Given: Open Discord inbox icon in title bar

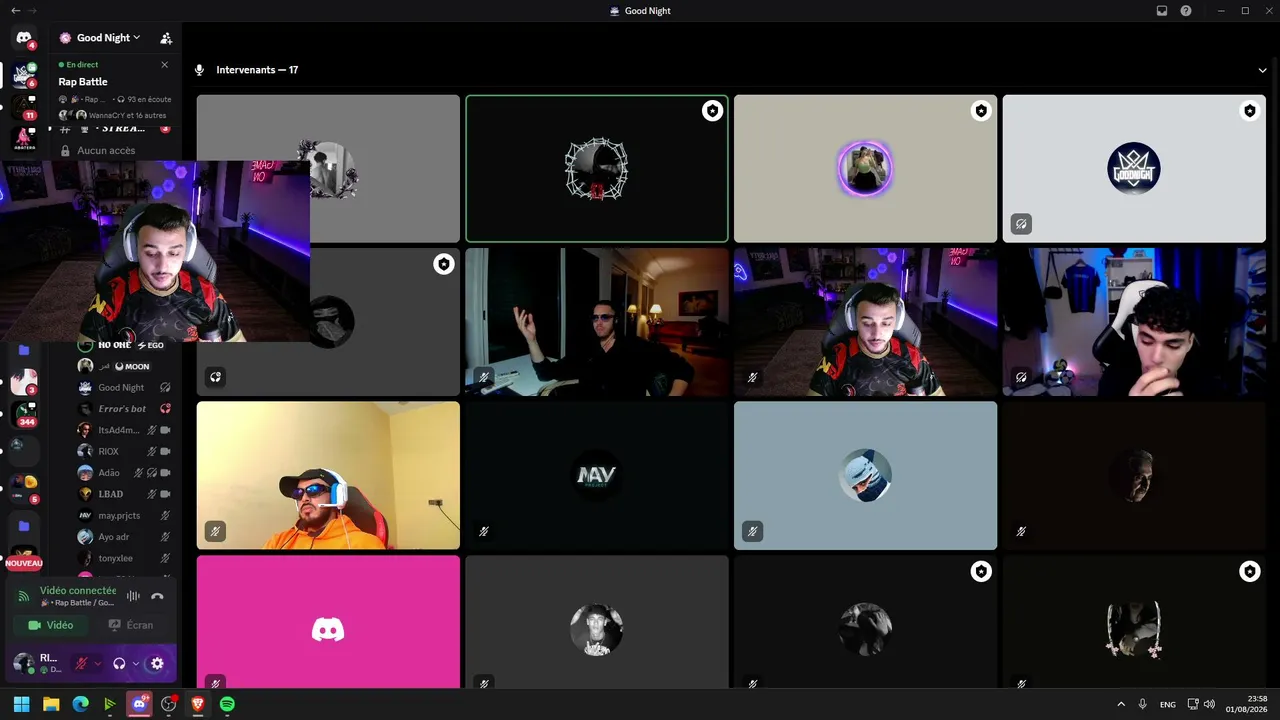Looking at the screenshot, I should point(1162,11).
